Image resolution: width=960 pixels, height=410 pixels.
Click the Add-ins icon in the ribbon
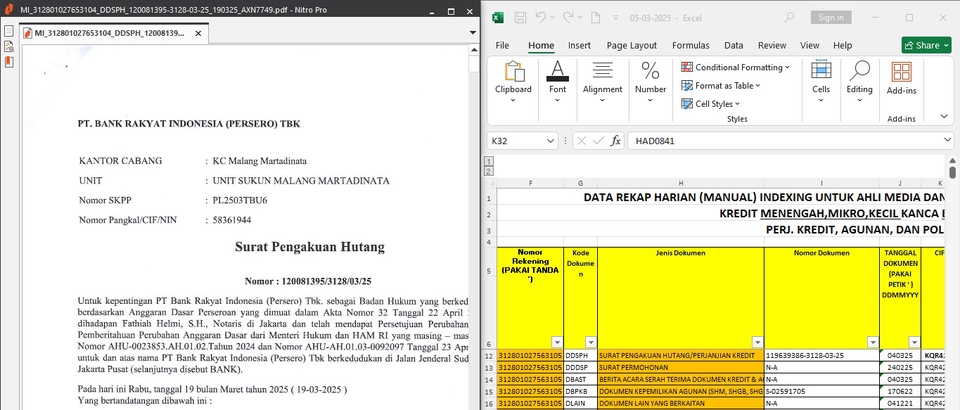[x=901, y=78]
